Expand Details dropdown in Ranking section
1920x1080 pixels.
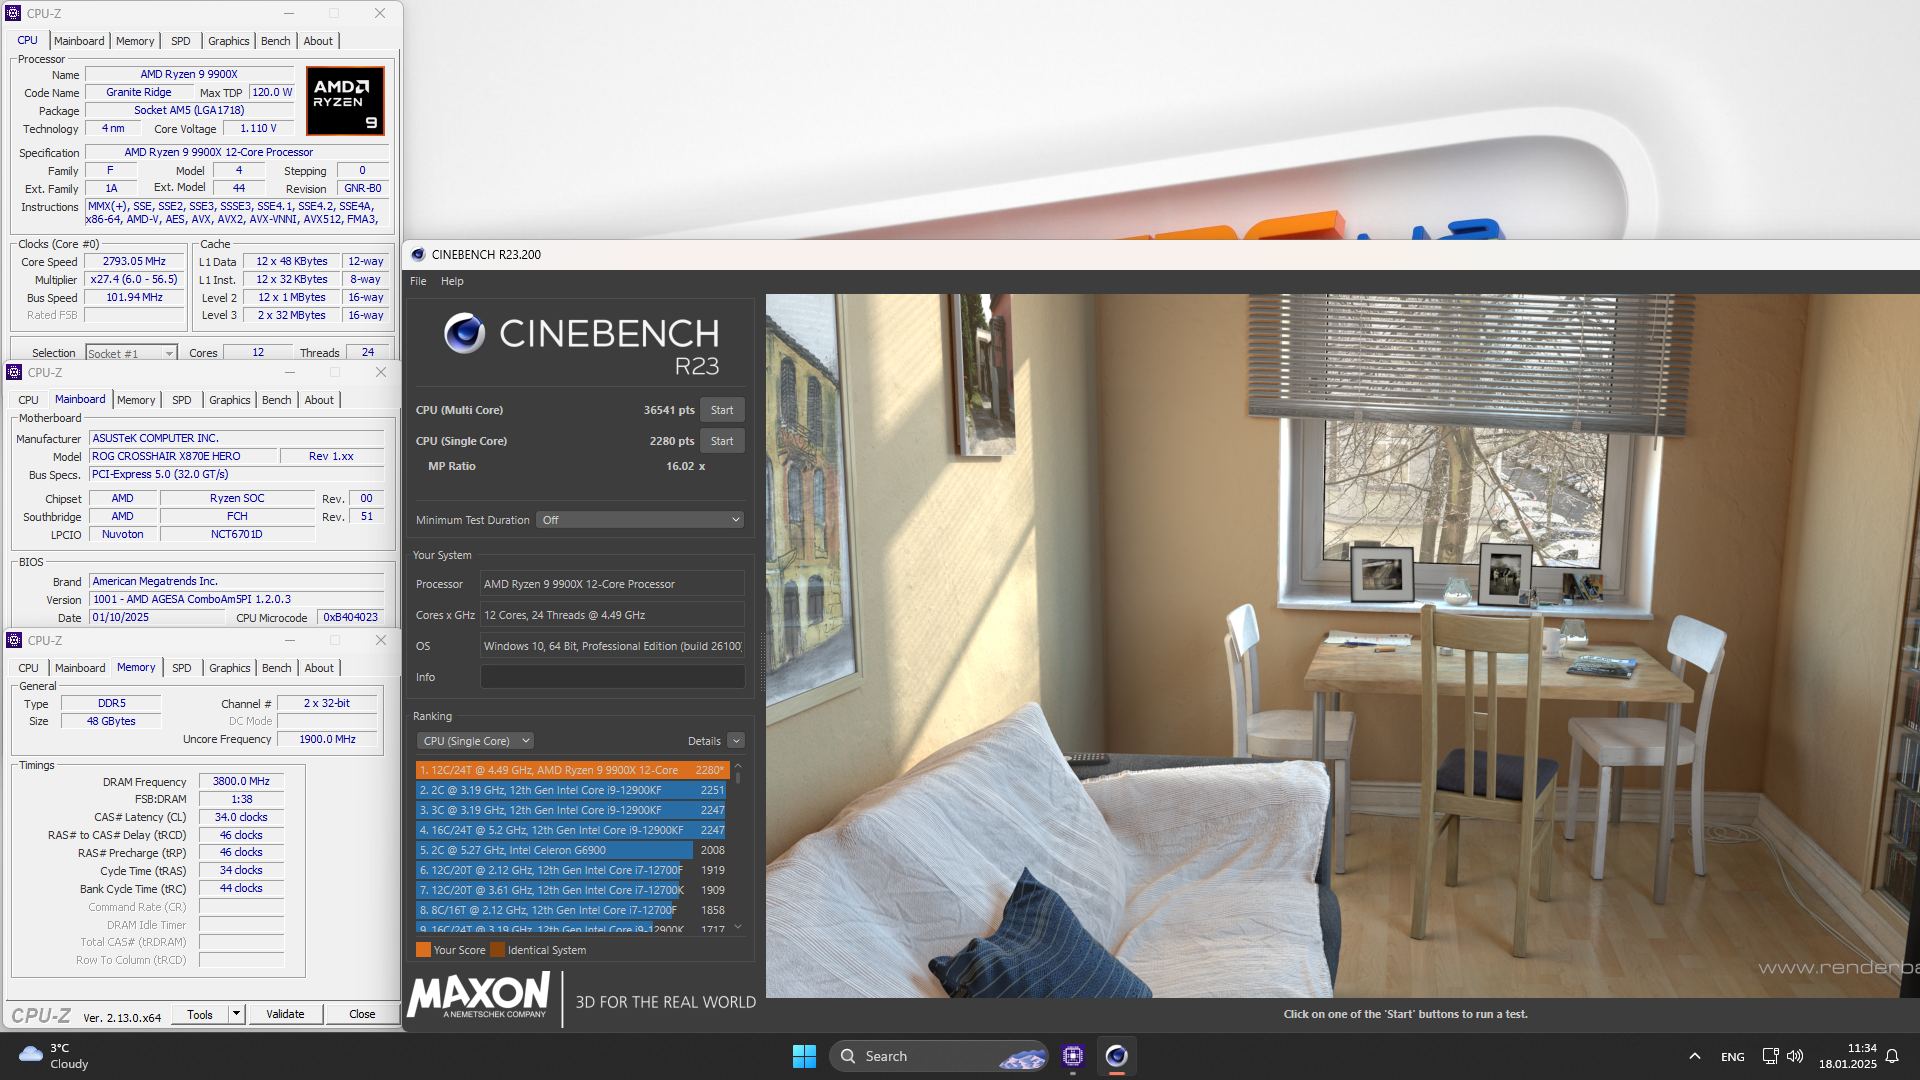coord(736,741)
